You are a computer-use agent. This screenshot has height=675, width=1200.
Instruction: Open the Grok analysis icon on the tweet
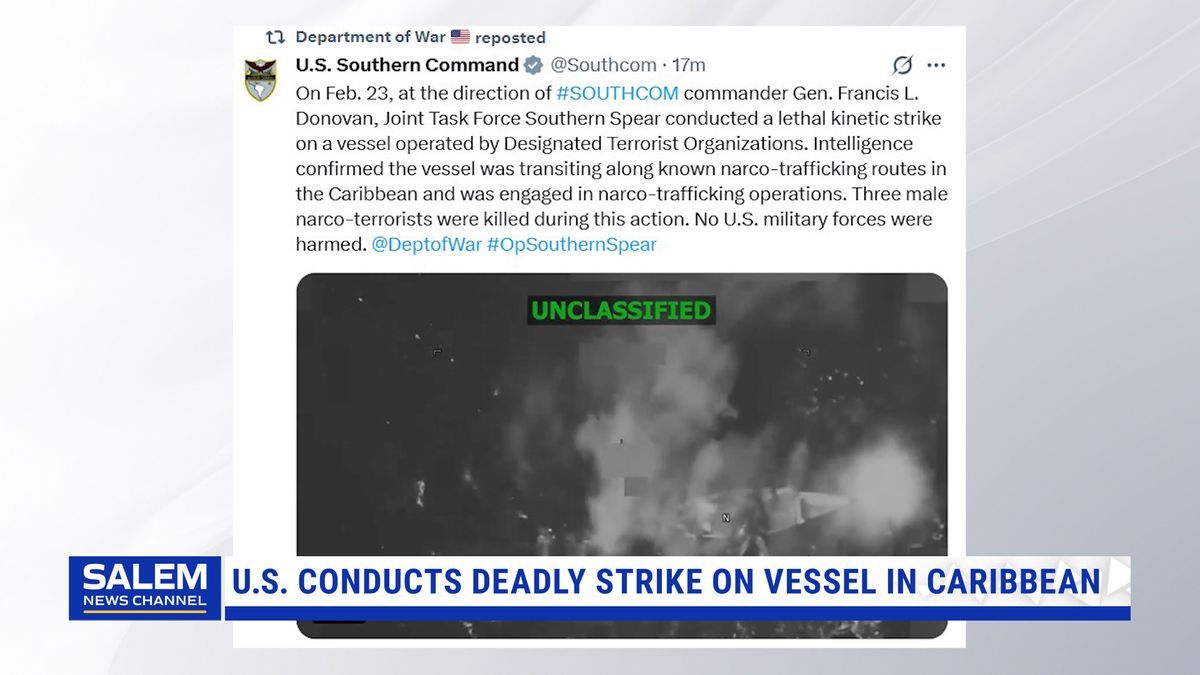click(902, 65)
